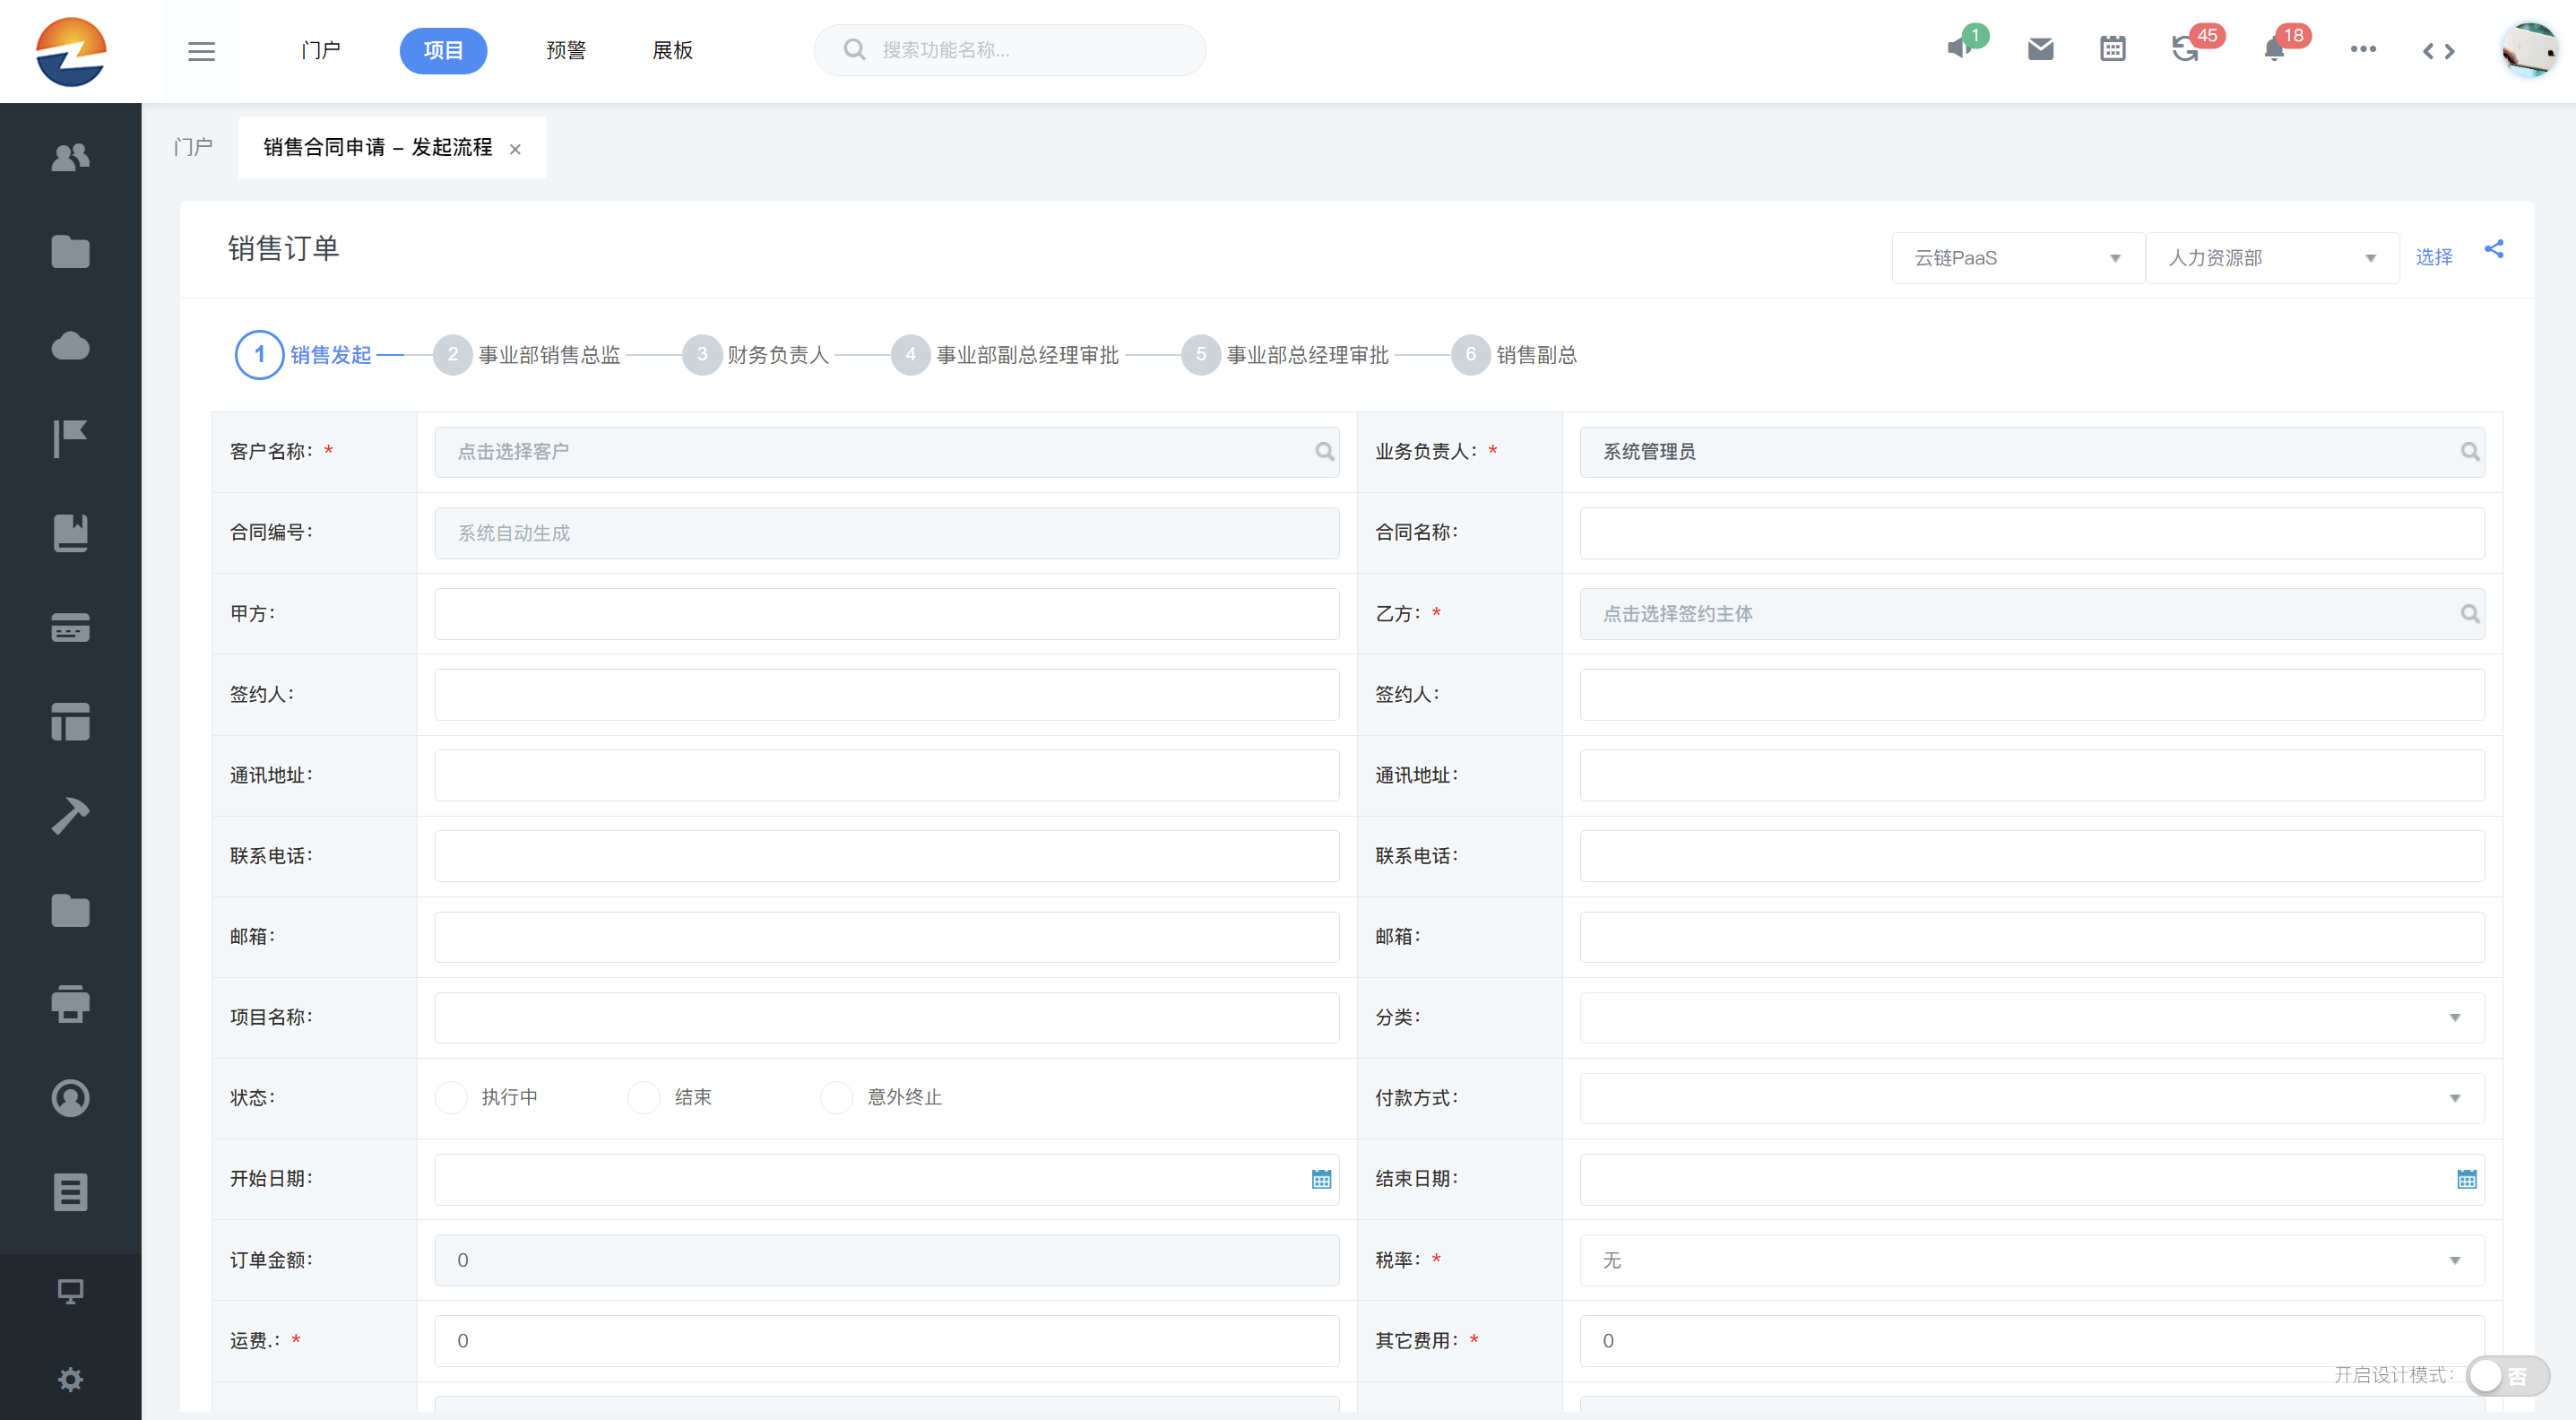Switch to the 门户 tab
The image size is (2576, 1420).
pos(193,147)
